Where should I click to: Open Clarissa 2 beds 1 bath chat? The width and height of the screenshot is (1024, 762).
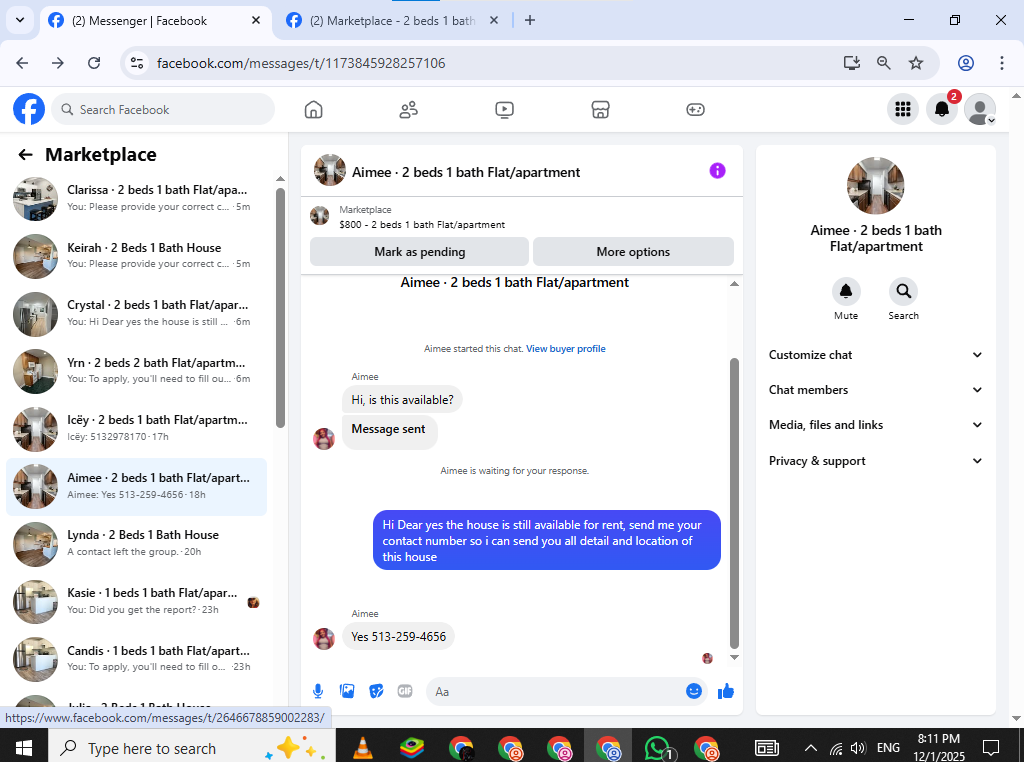tap(137, 198)
